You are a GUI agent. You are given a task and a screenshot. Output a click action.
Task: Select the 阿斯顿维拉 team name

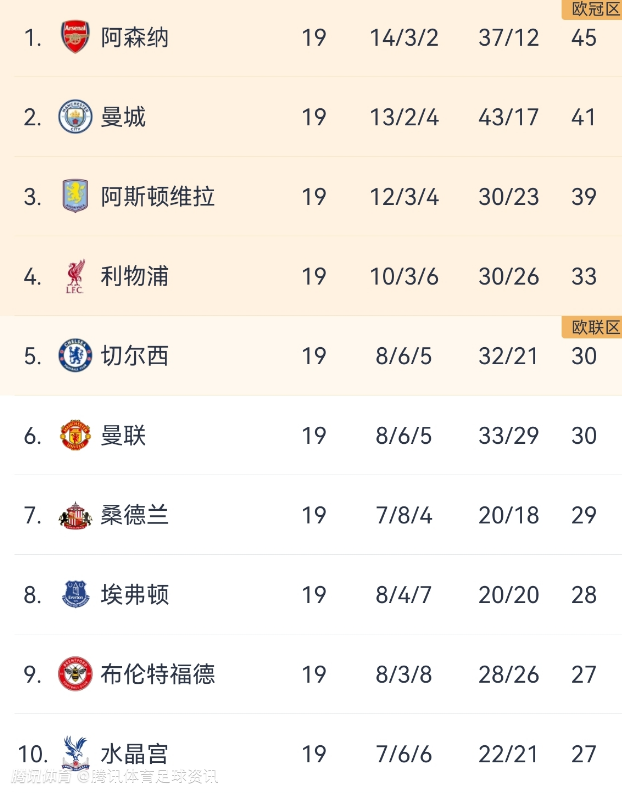point(157,196)
